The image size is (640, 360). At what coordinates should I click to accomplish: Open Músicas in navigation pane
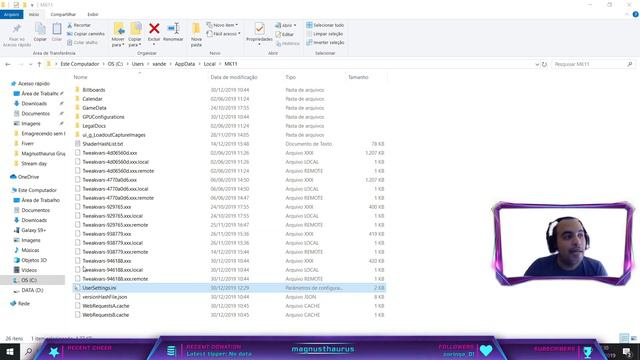(30, 250)
